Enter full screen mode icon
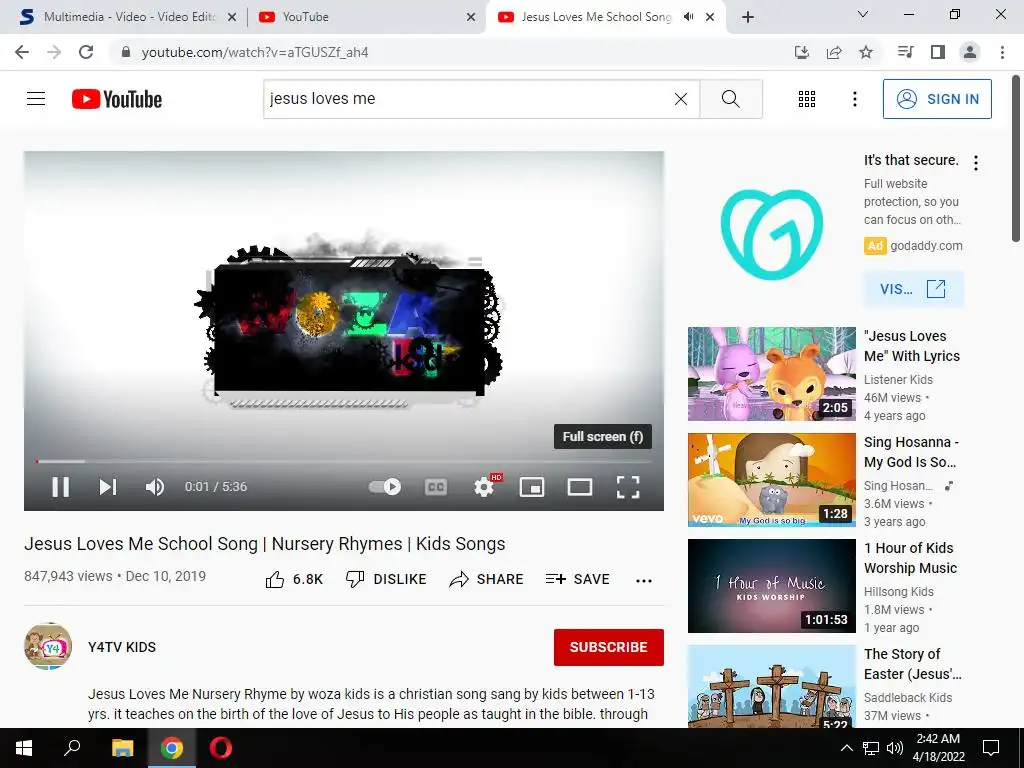Image resolution: width=1024 pixels, height=768 pixels. tap(628, 487)
